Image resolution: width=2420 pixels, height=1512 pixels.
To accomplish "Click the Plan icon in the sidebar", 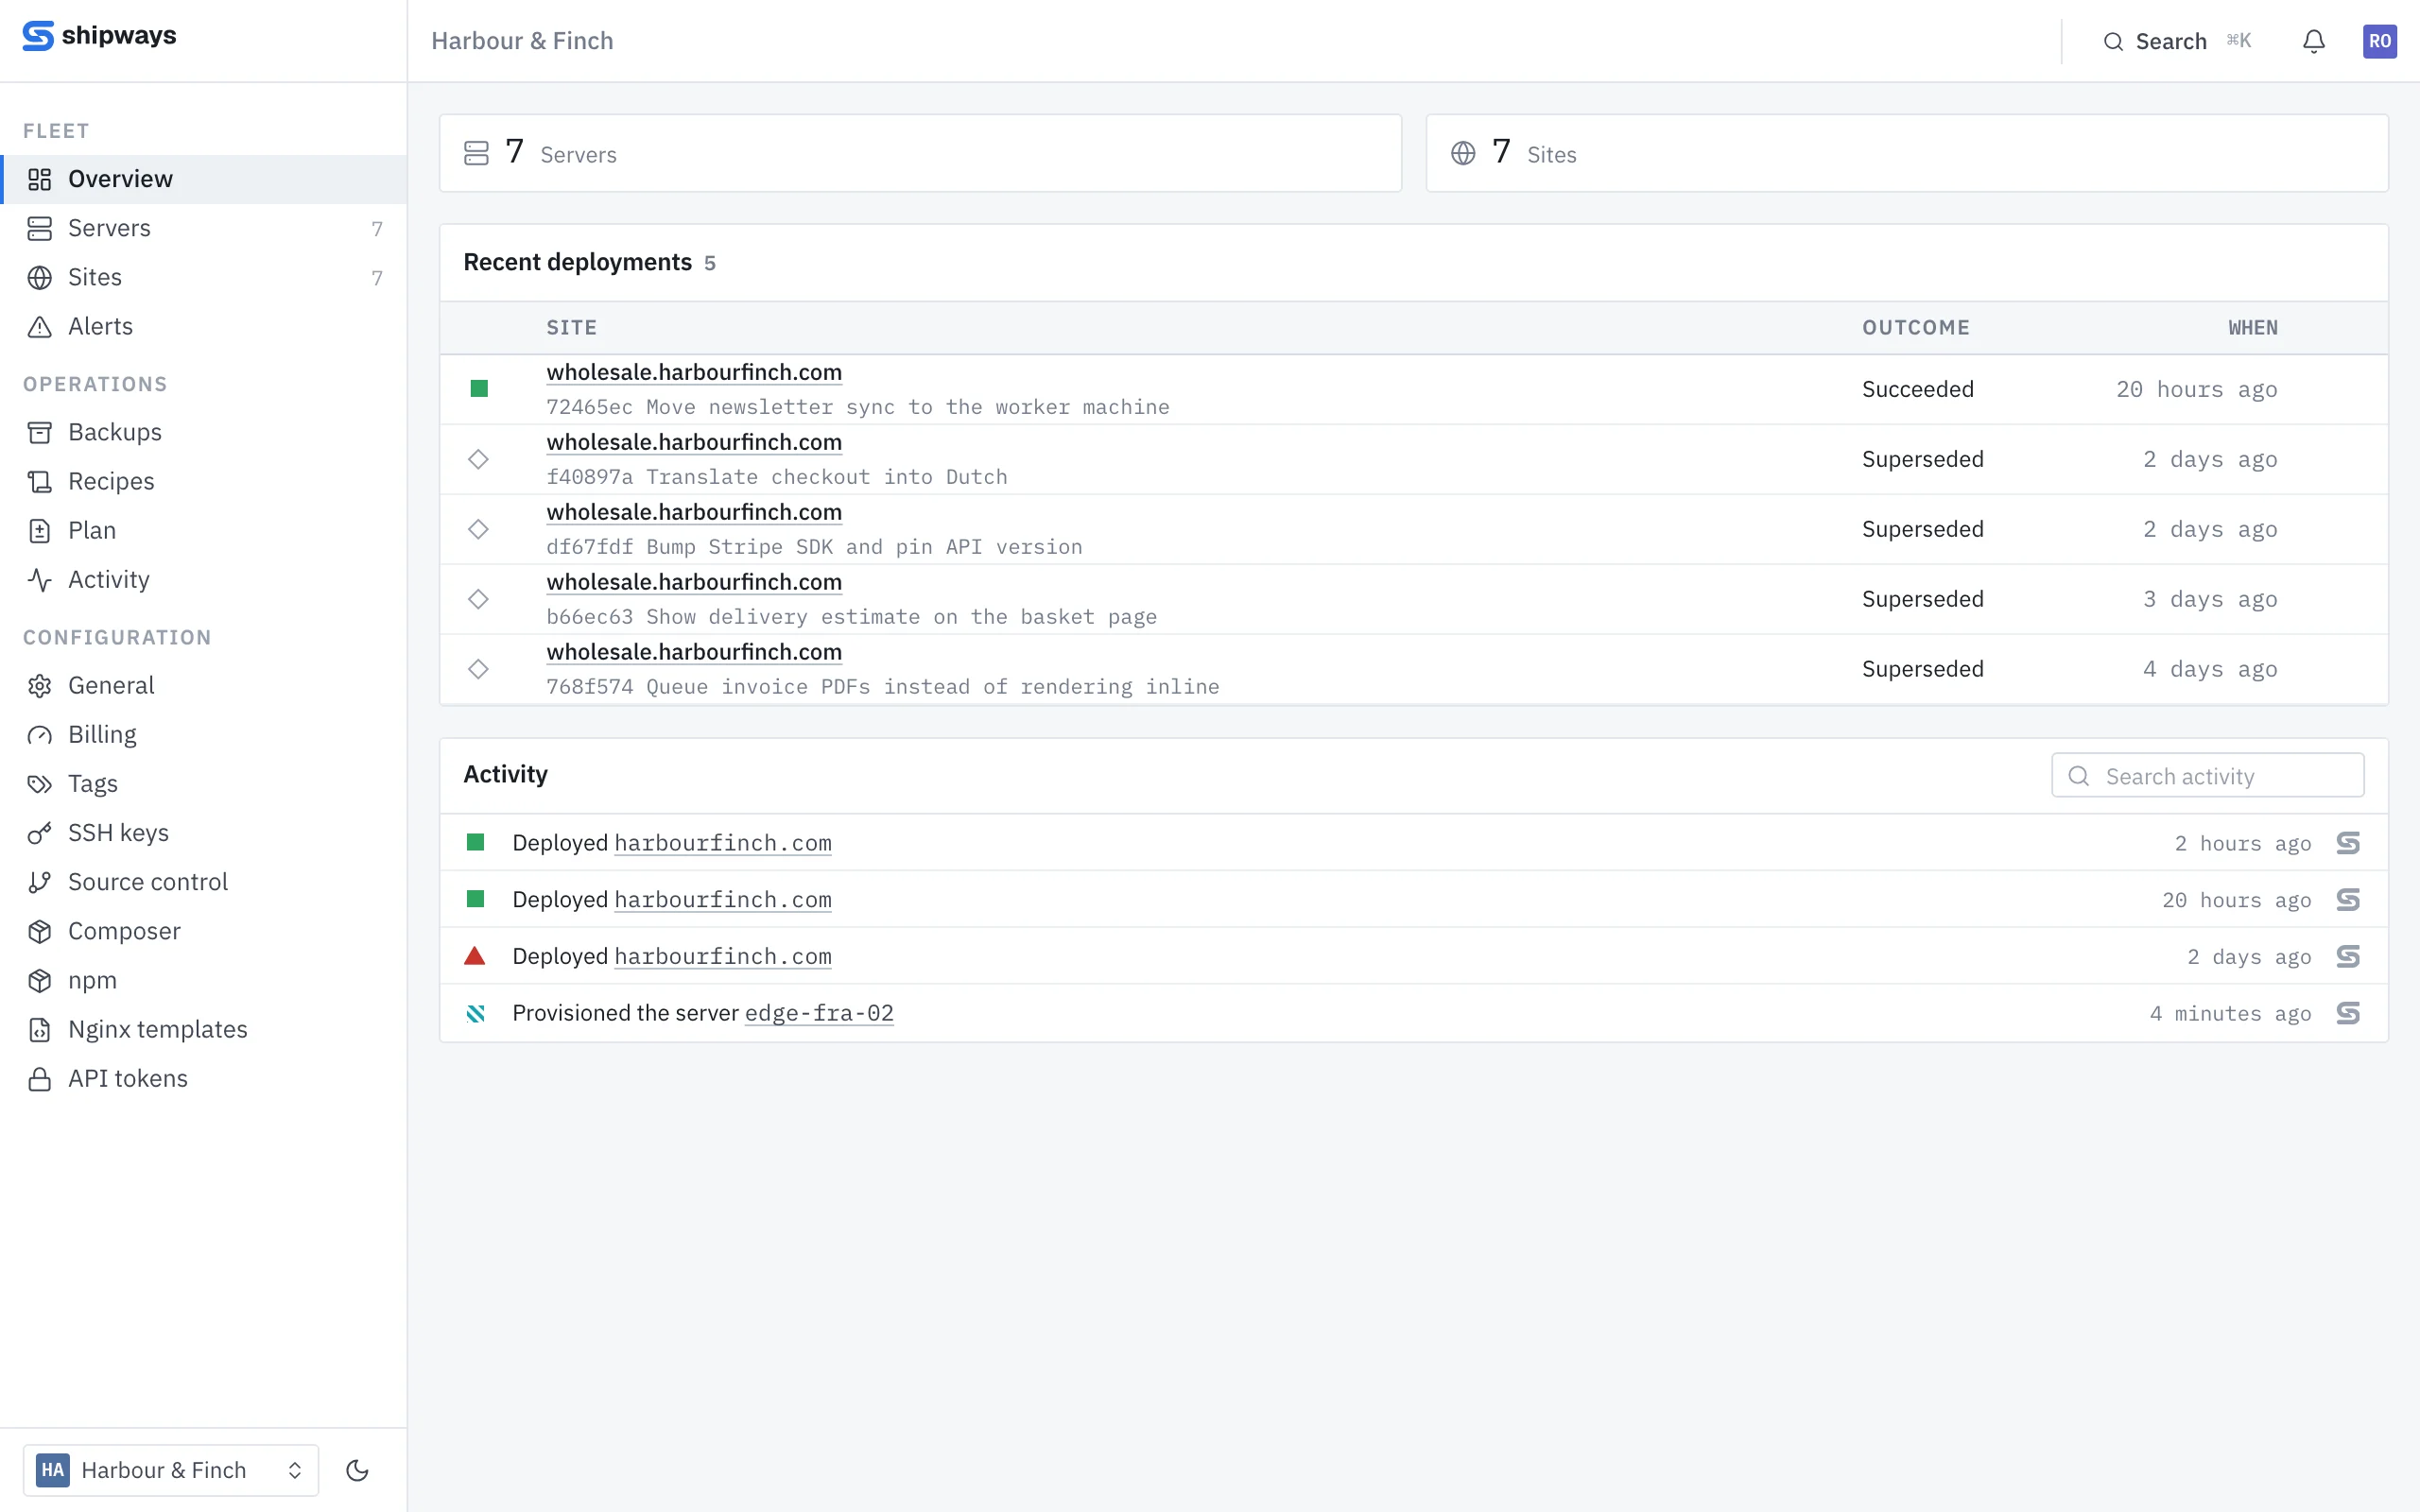I will 40,531.
